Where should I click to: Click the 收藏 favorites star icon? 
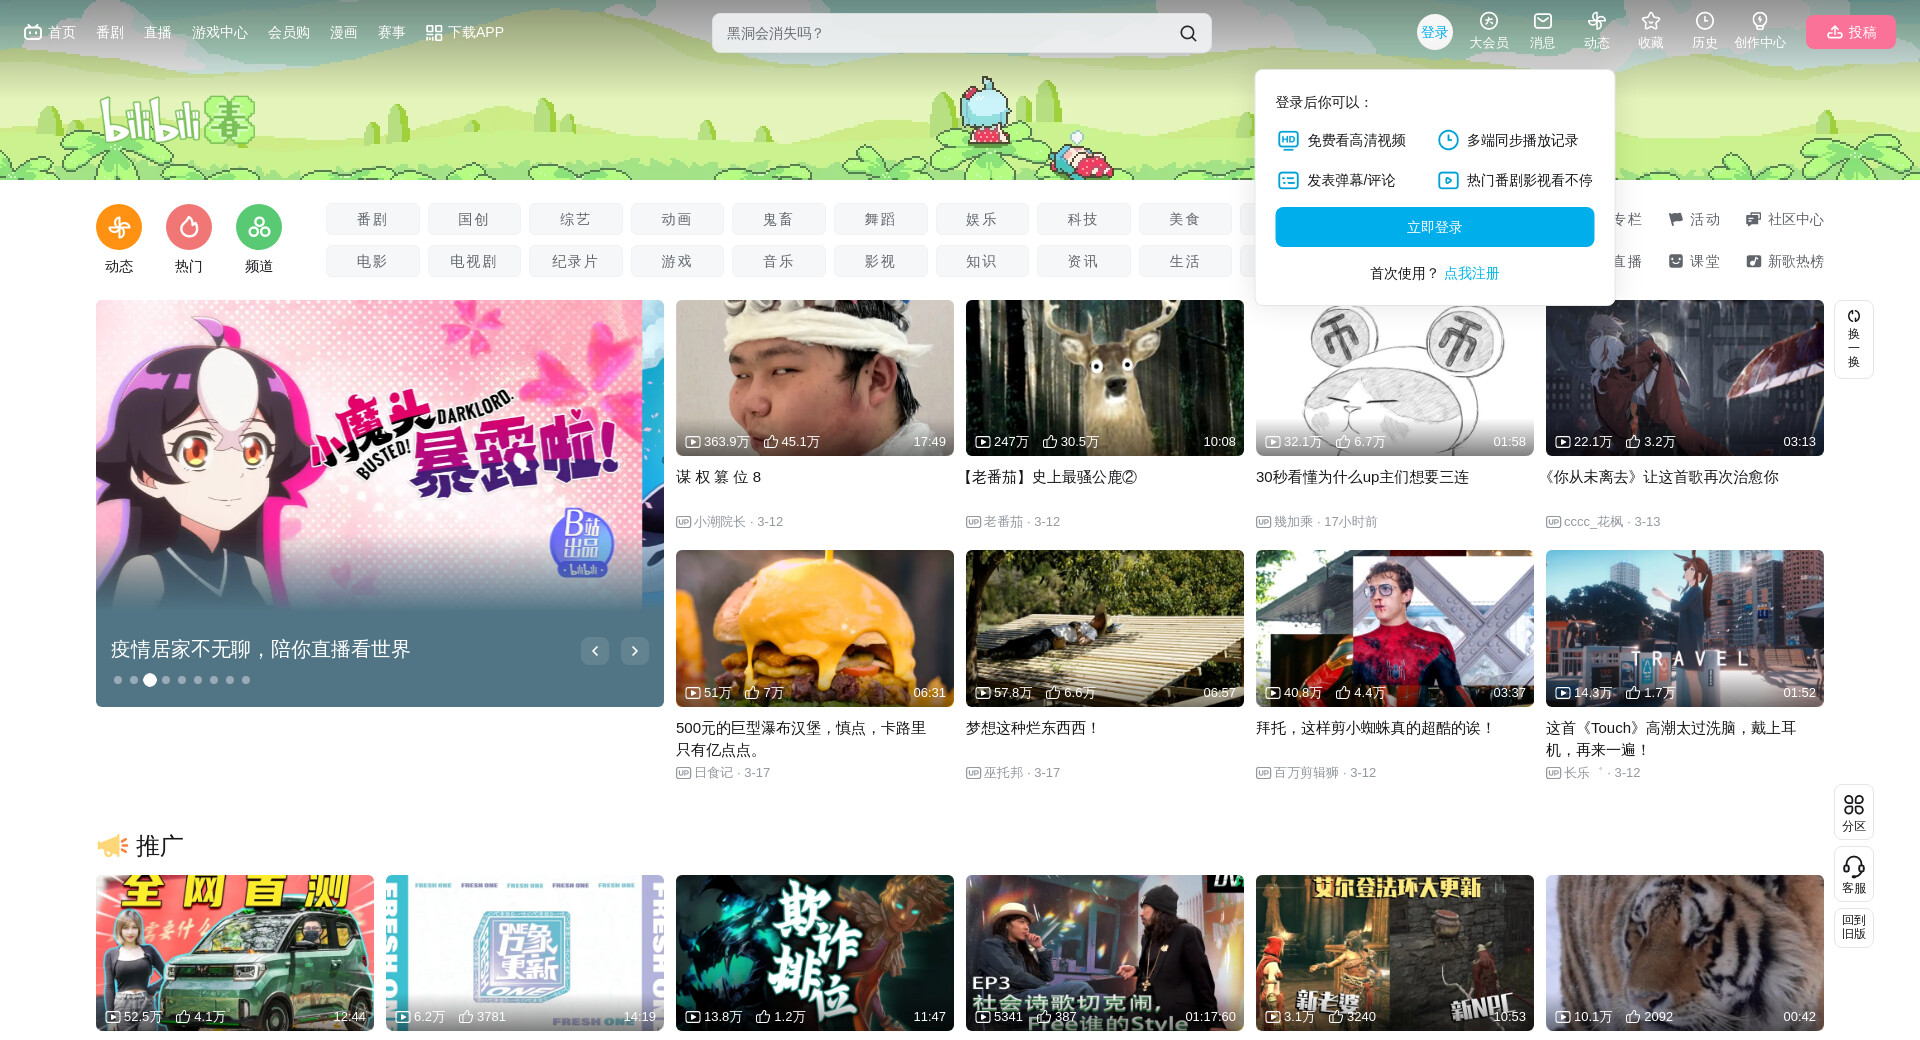click(1650, 23)
